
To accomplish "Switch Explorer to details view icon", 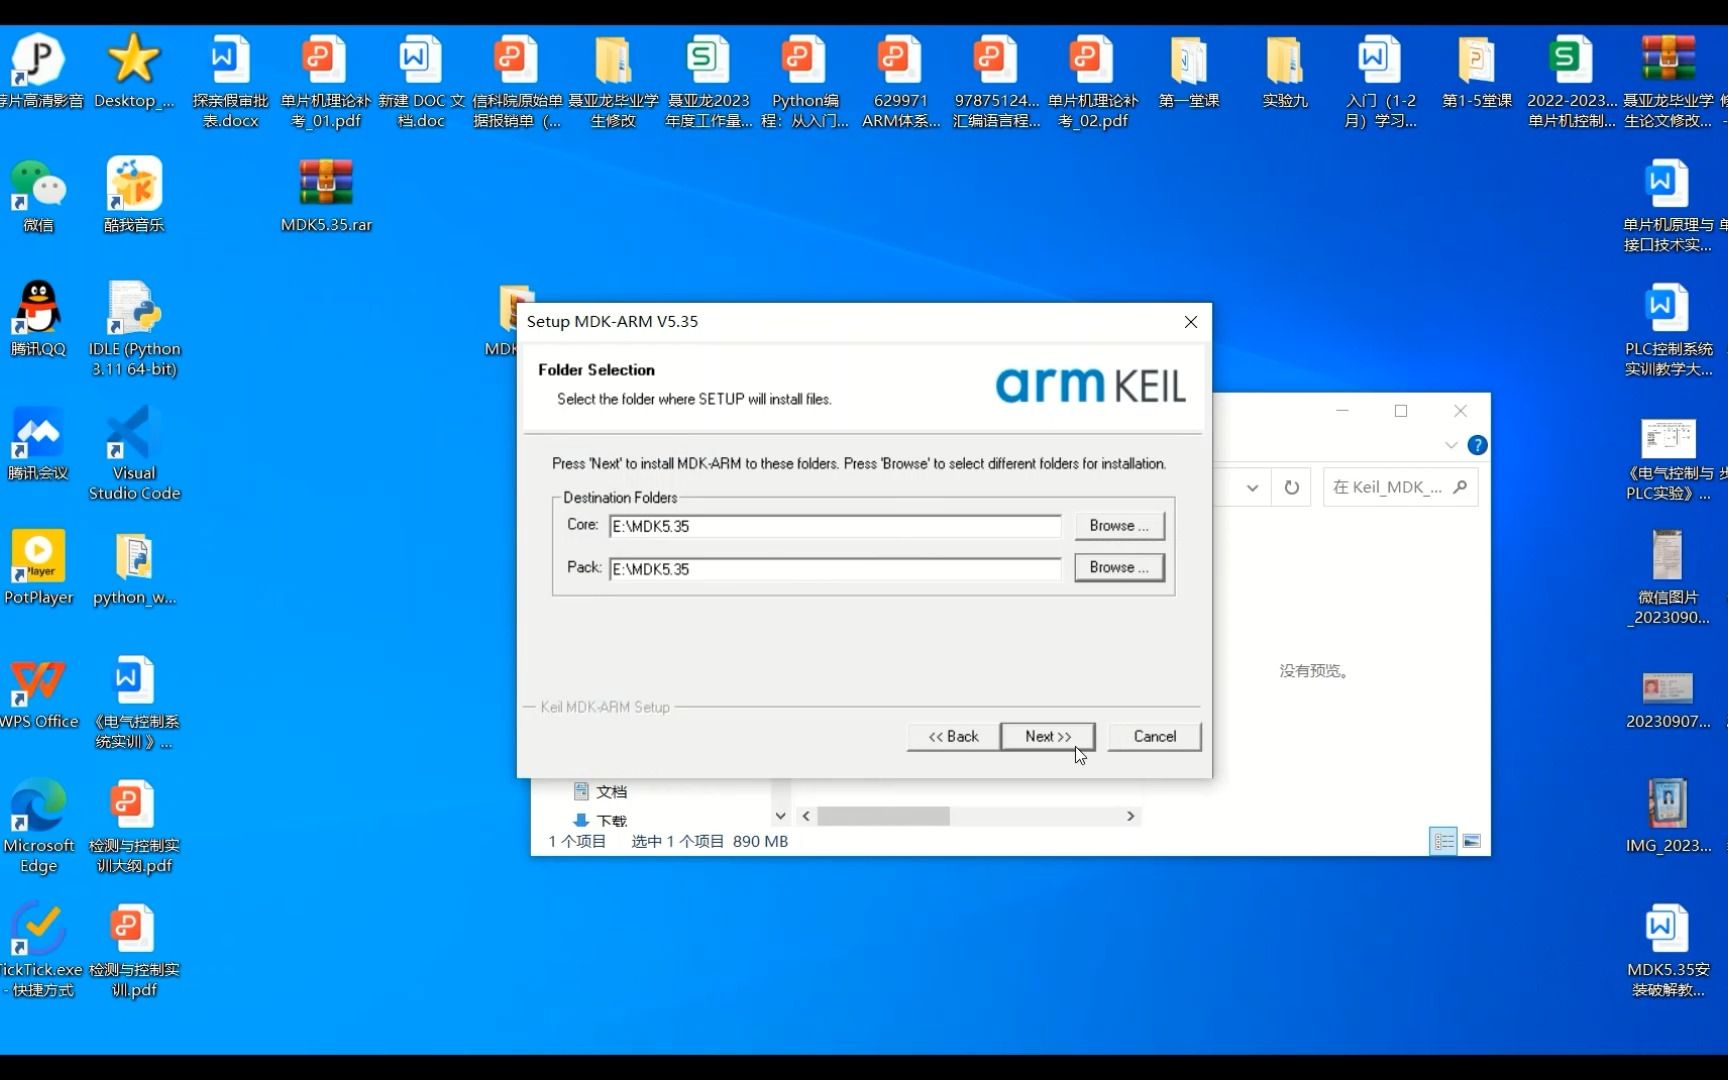I will [1443, 841].
